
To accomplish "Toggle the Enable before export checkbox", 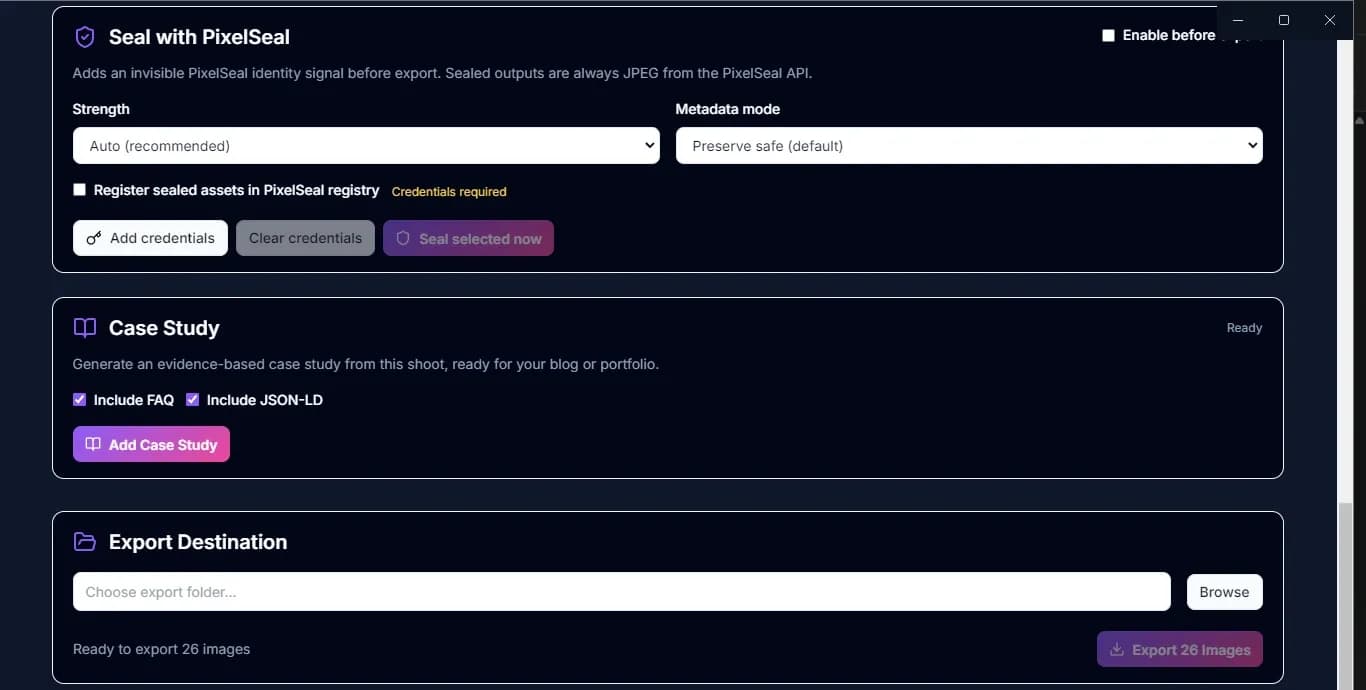I will pos(1108,35).
